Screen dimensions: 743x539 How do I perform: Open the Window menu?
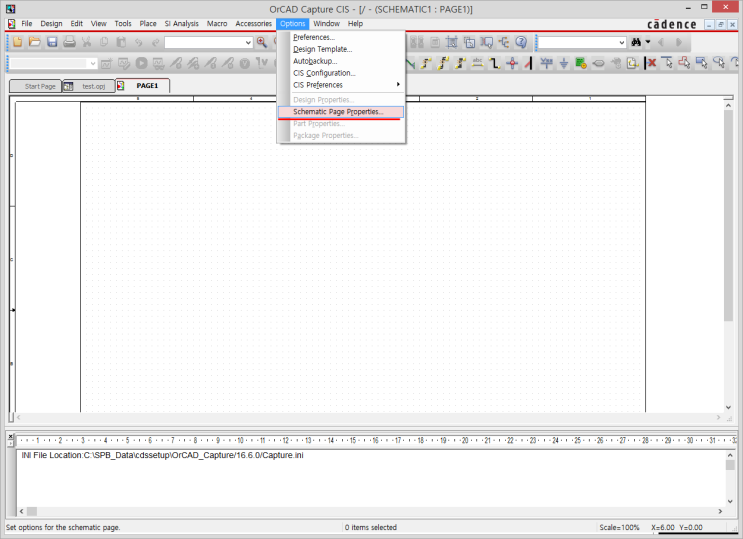pos(326,23)
